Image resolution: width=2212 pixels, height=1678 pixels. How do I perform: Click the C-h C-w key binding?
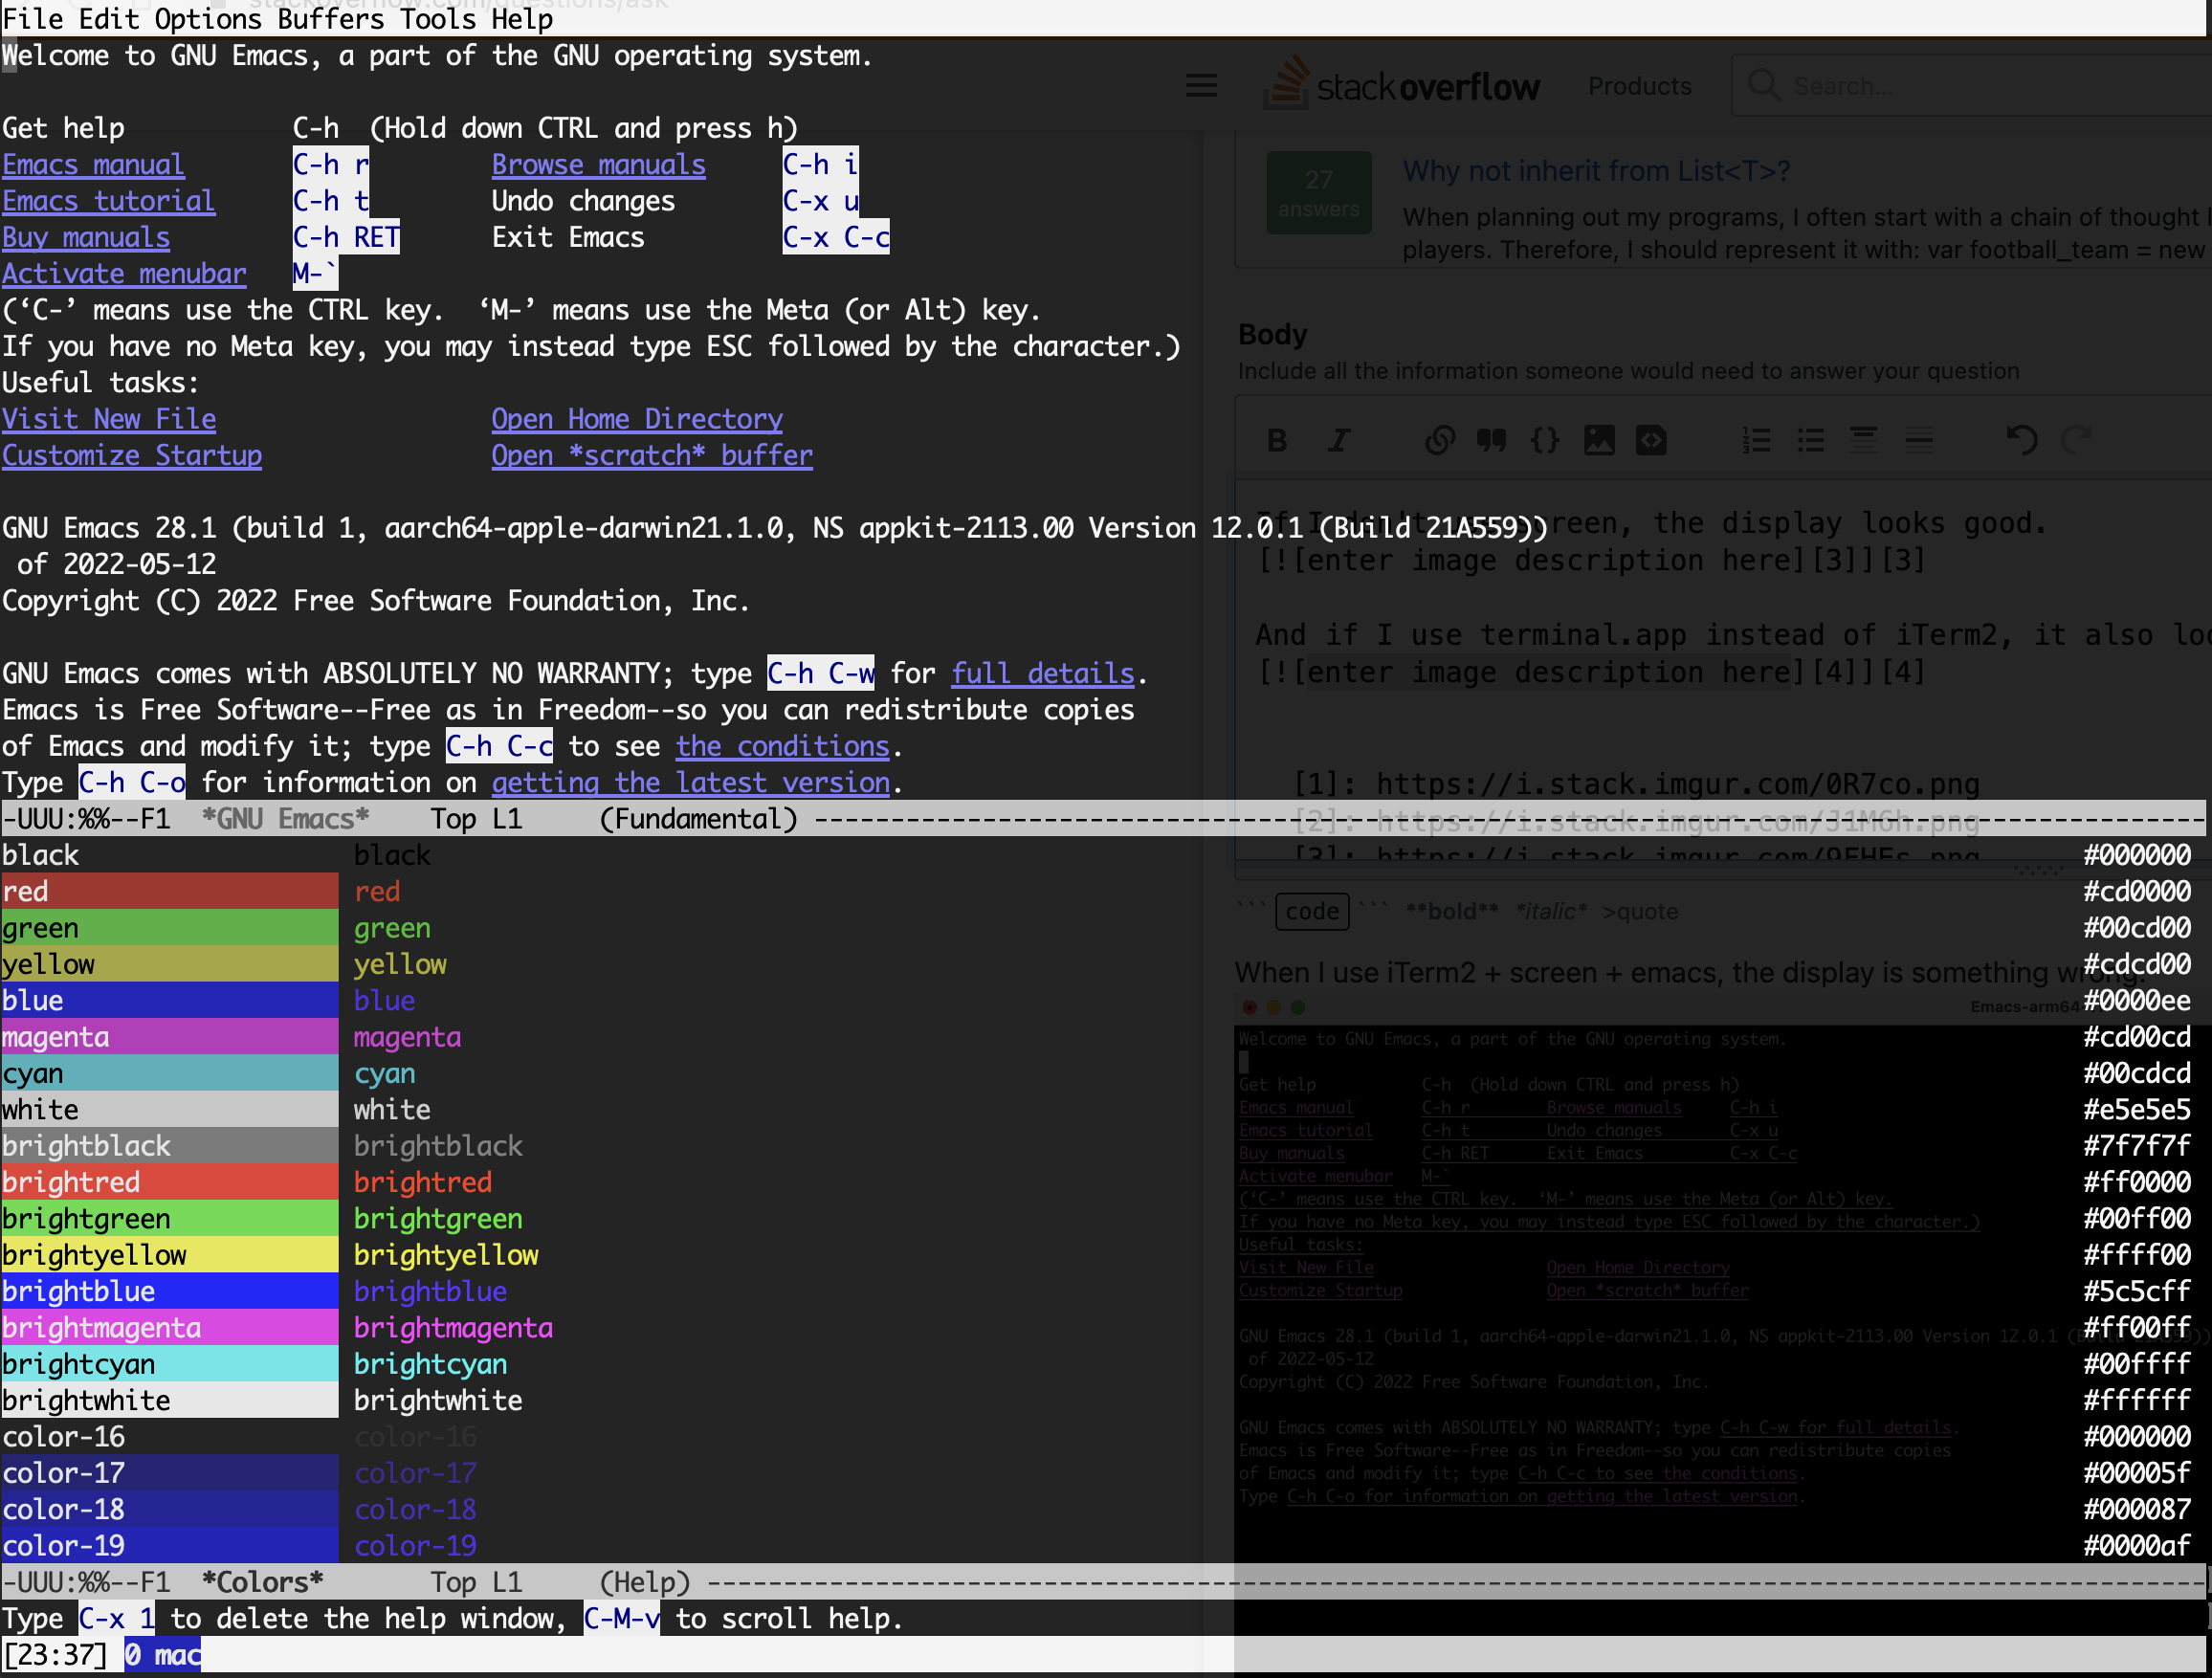[820, 673]
